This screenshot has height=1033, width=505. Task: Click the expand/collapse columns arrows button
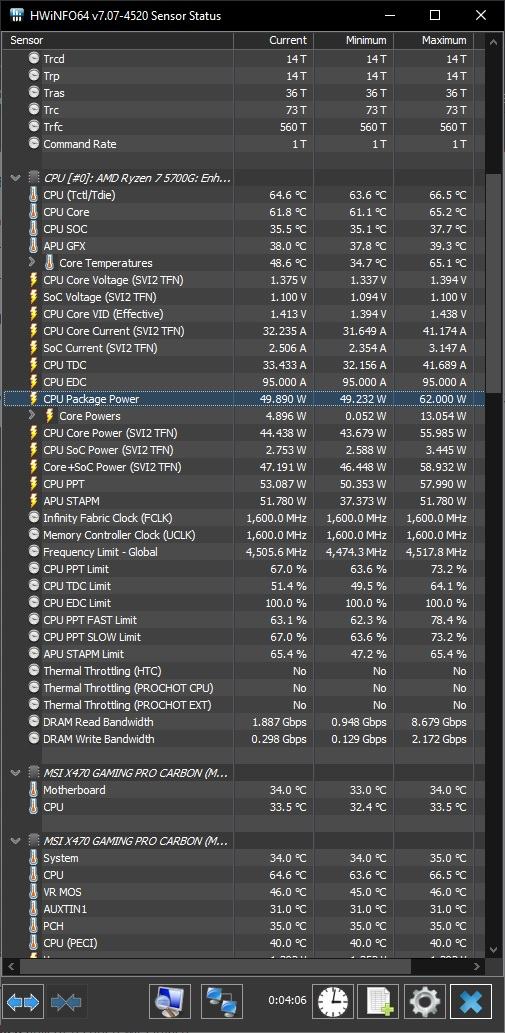pyautogui.click(x=23, y=1003)
